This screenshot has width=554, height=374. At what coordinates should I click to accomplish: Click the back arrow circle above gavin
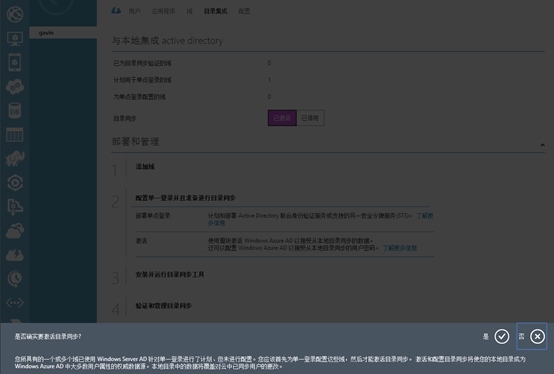(55, 4)
